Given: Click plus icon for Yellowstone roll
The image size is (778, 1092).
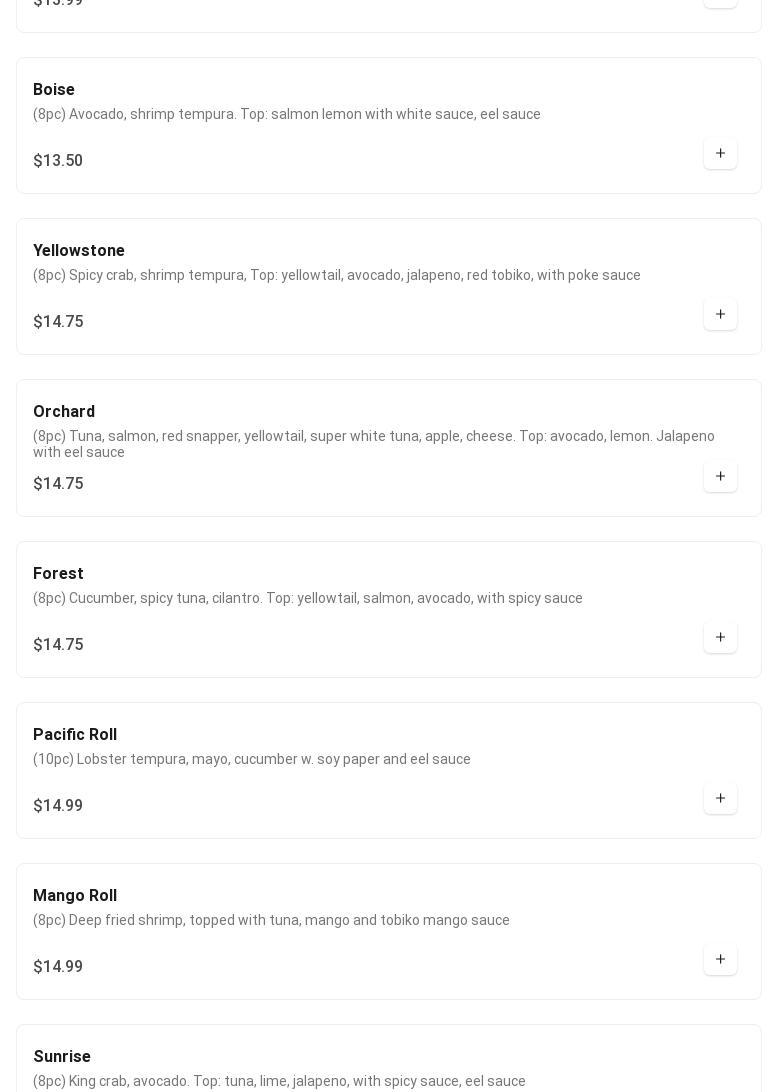Looking at the screenshot, I should [720, 315].
